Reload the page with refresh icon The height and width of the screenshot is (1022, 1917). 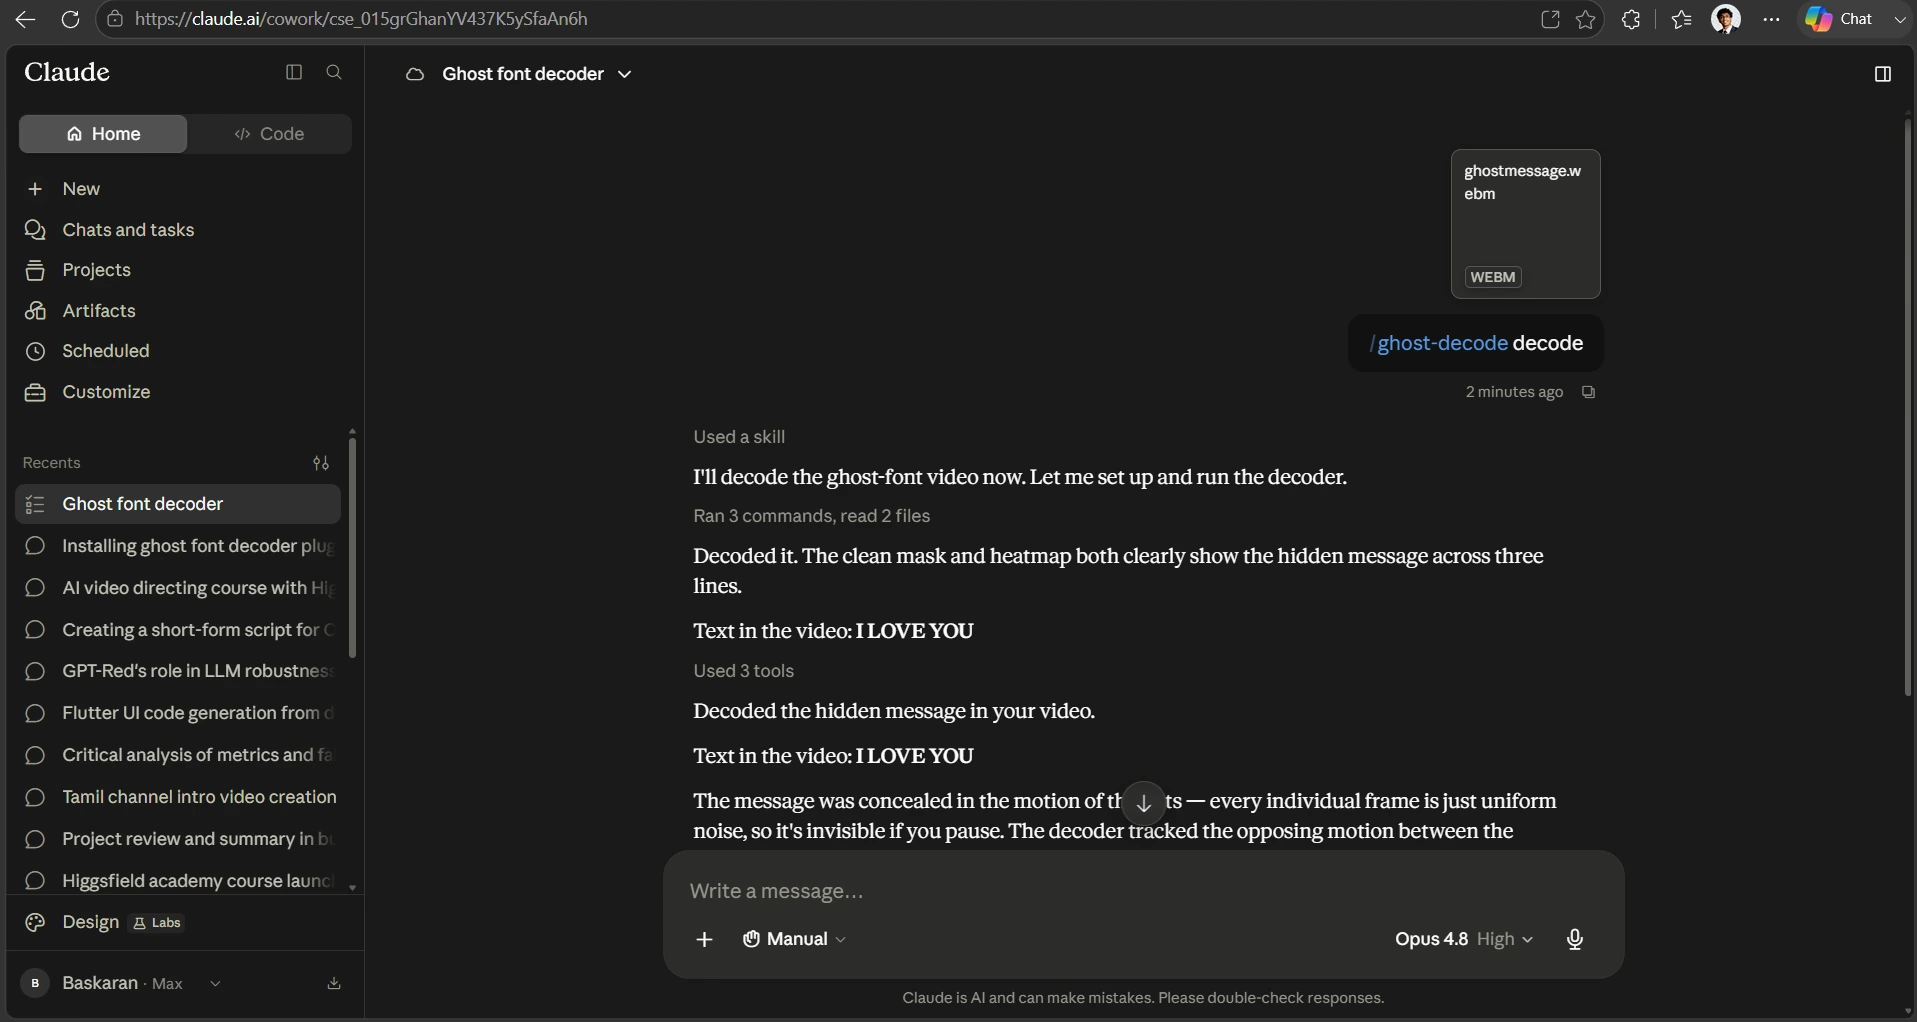click(70, 19)
